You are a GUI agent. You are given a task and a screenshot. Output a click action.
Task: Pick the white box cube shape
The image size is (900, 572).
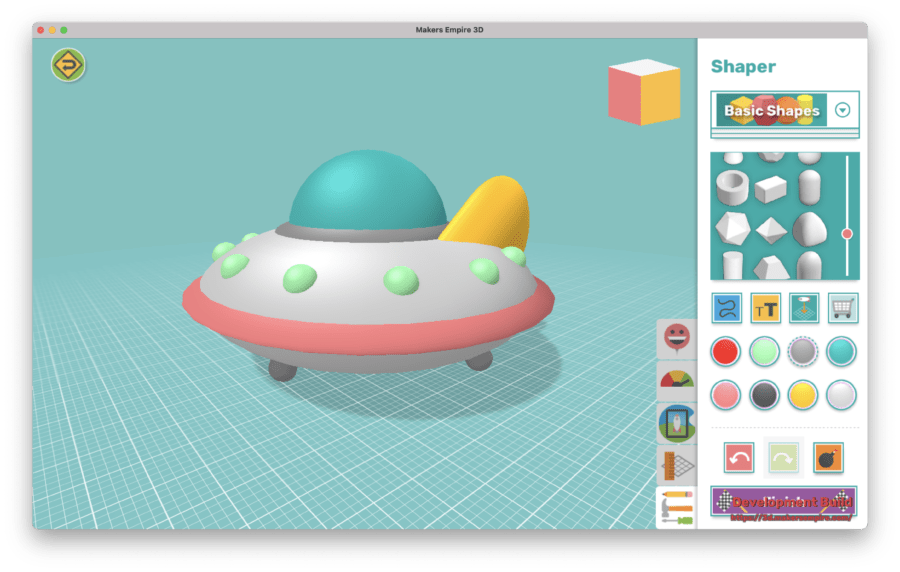[770, 189]
